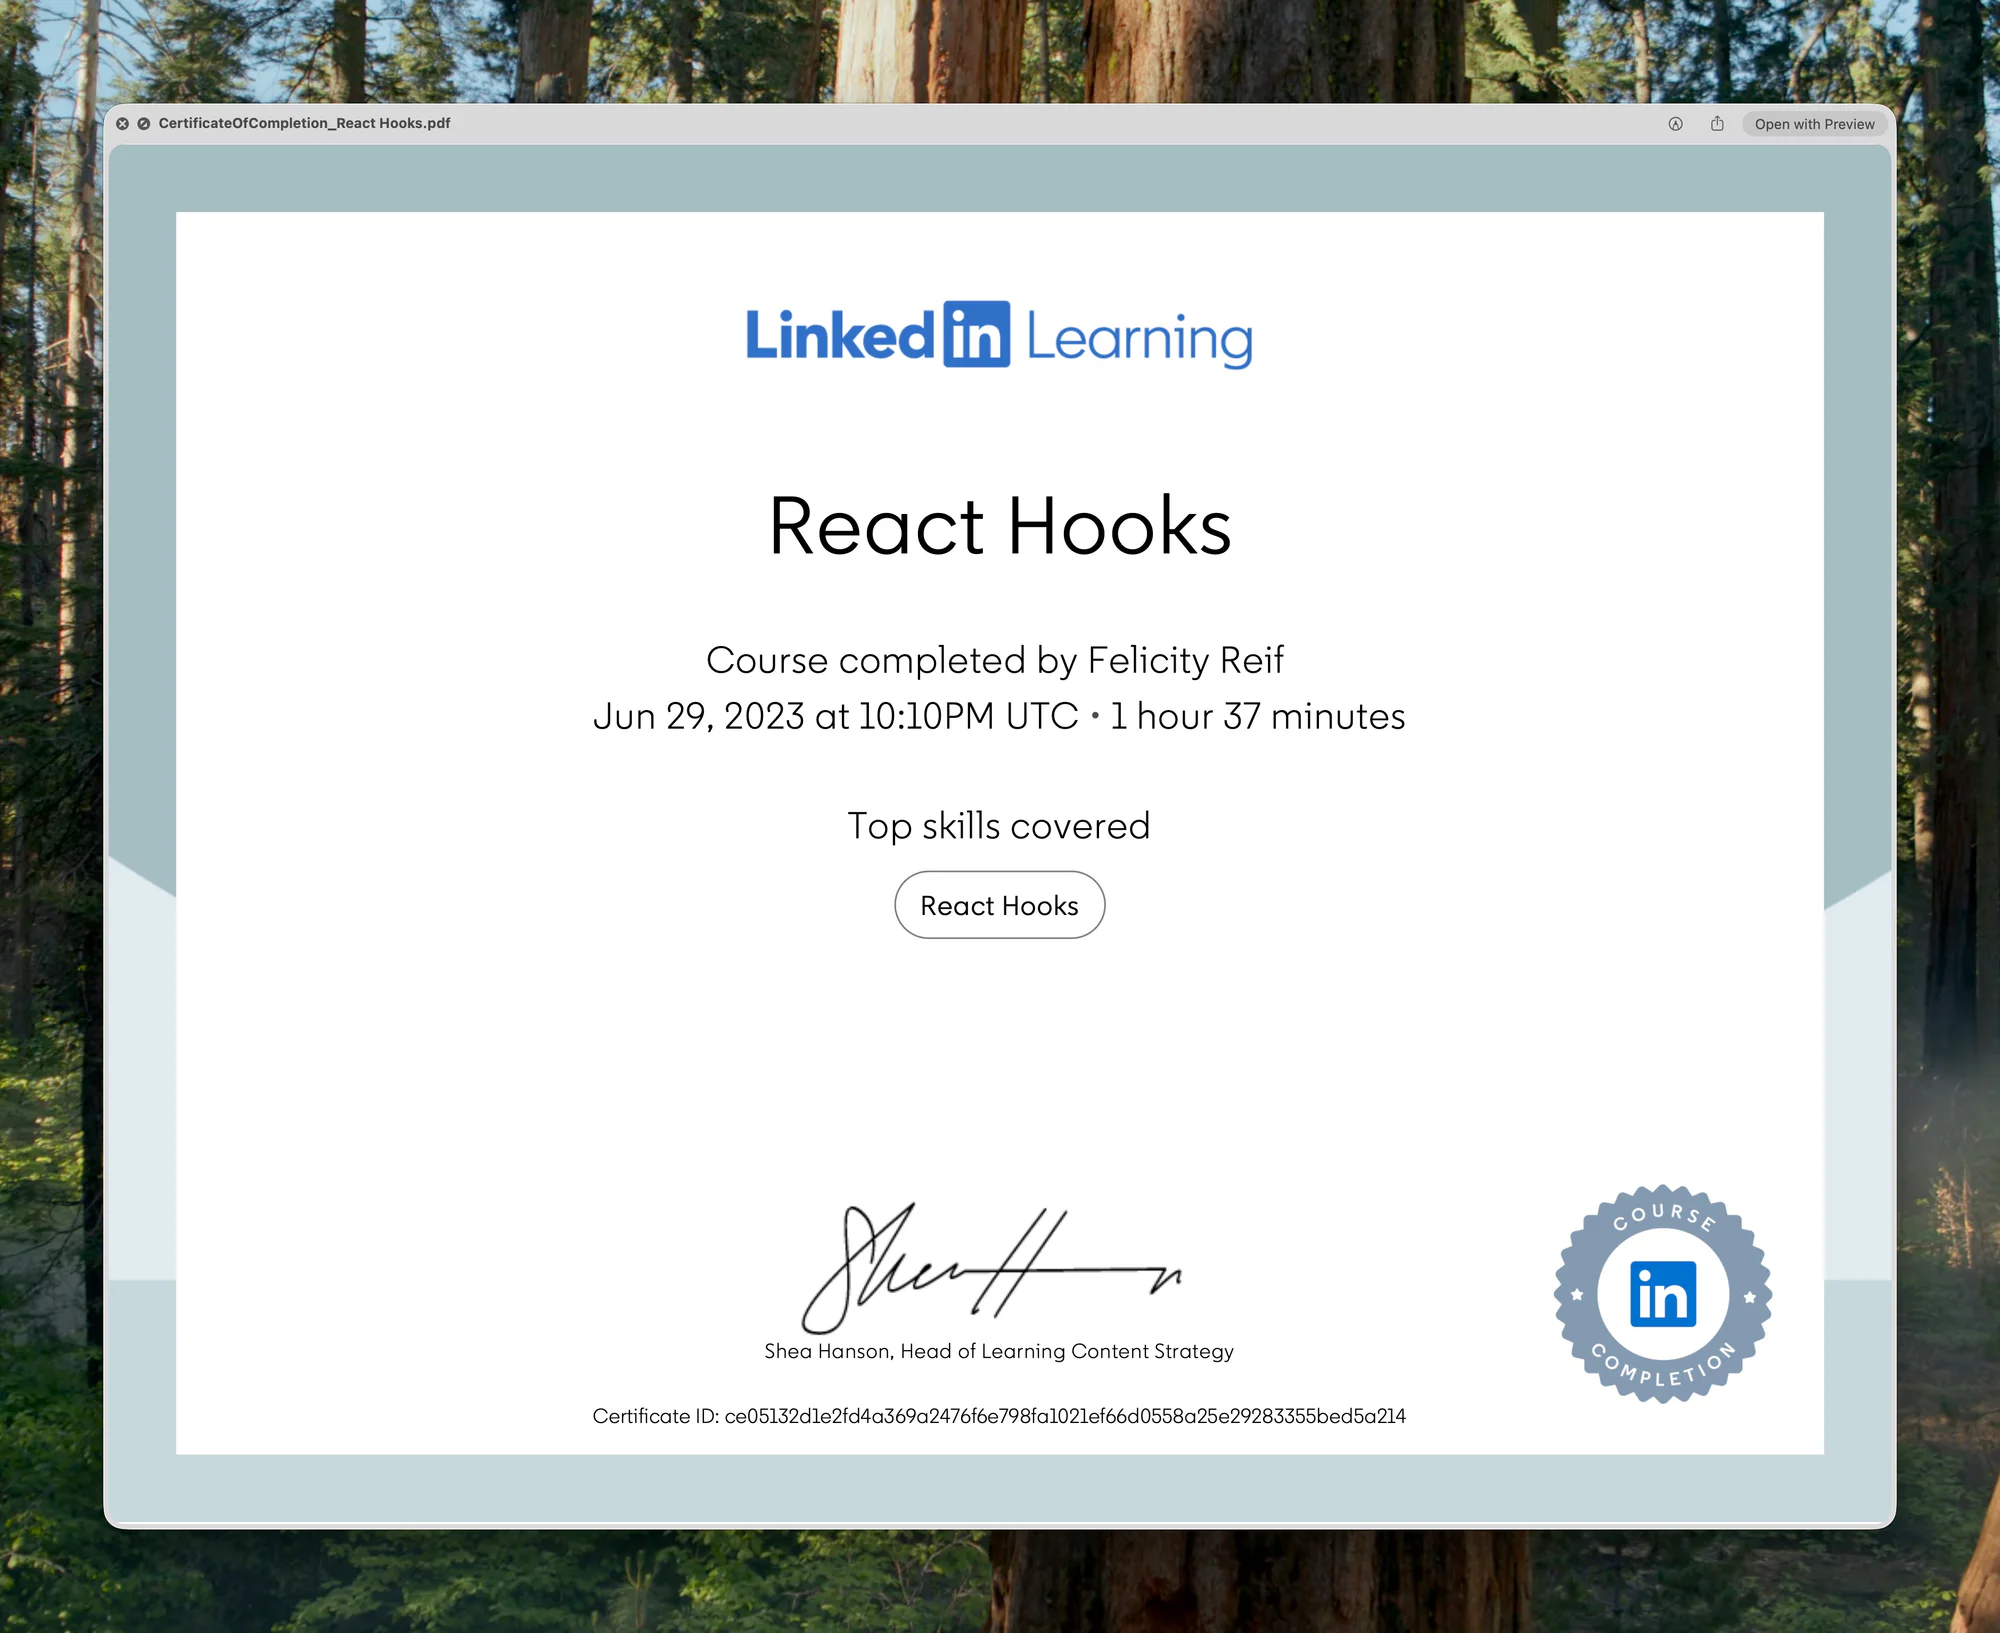Click the full-screen arrows icon beside close

(144, 124)
